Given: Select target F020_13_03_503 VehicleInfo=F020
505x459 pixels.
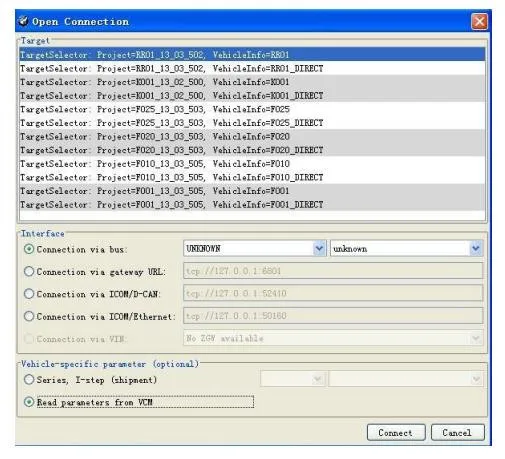Looking at the screenshot, I should click(252, 136).
